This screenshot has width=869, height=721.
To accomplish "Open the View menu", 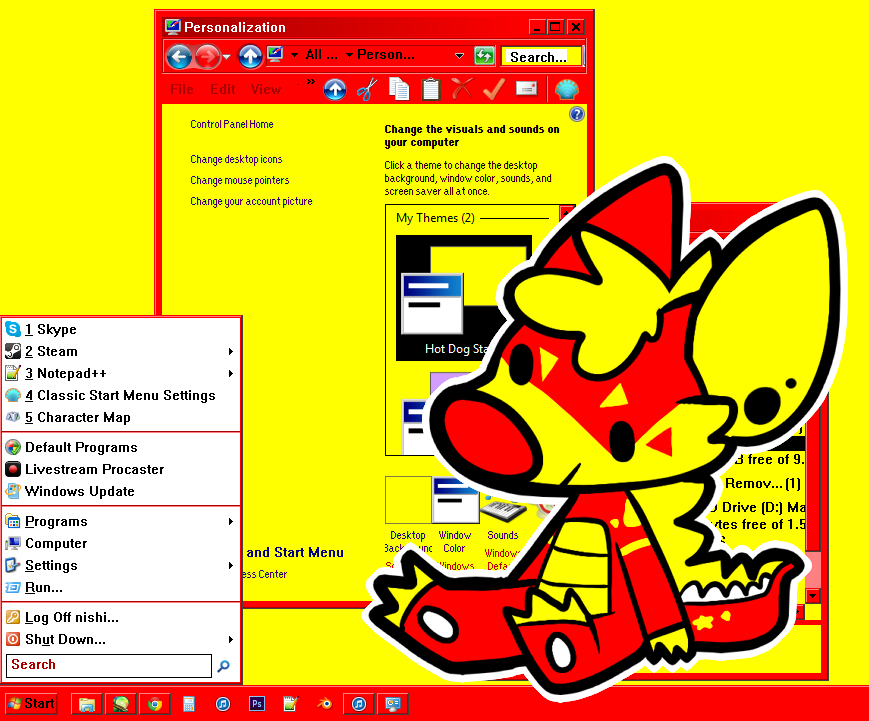I will (265, 89).
